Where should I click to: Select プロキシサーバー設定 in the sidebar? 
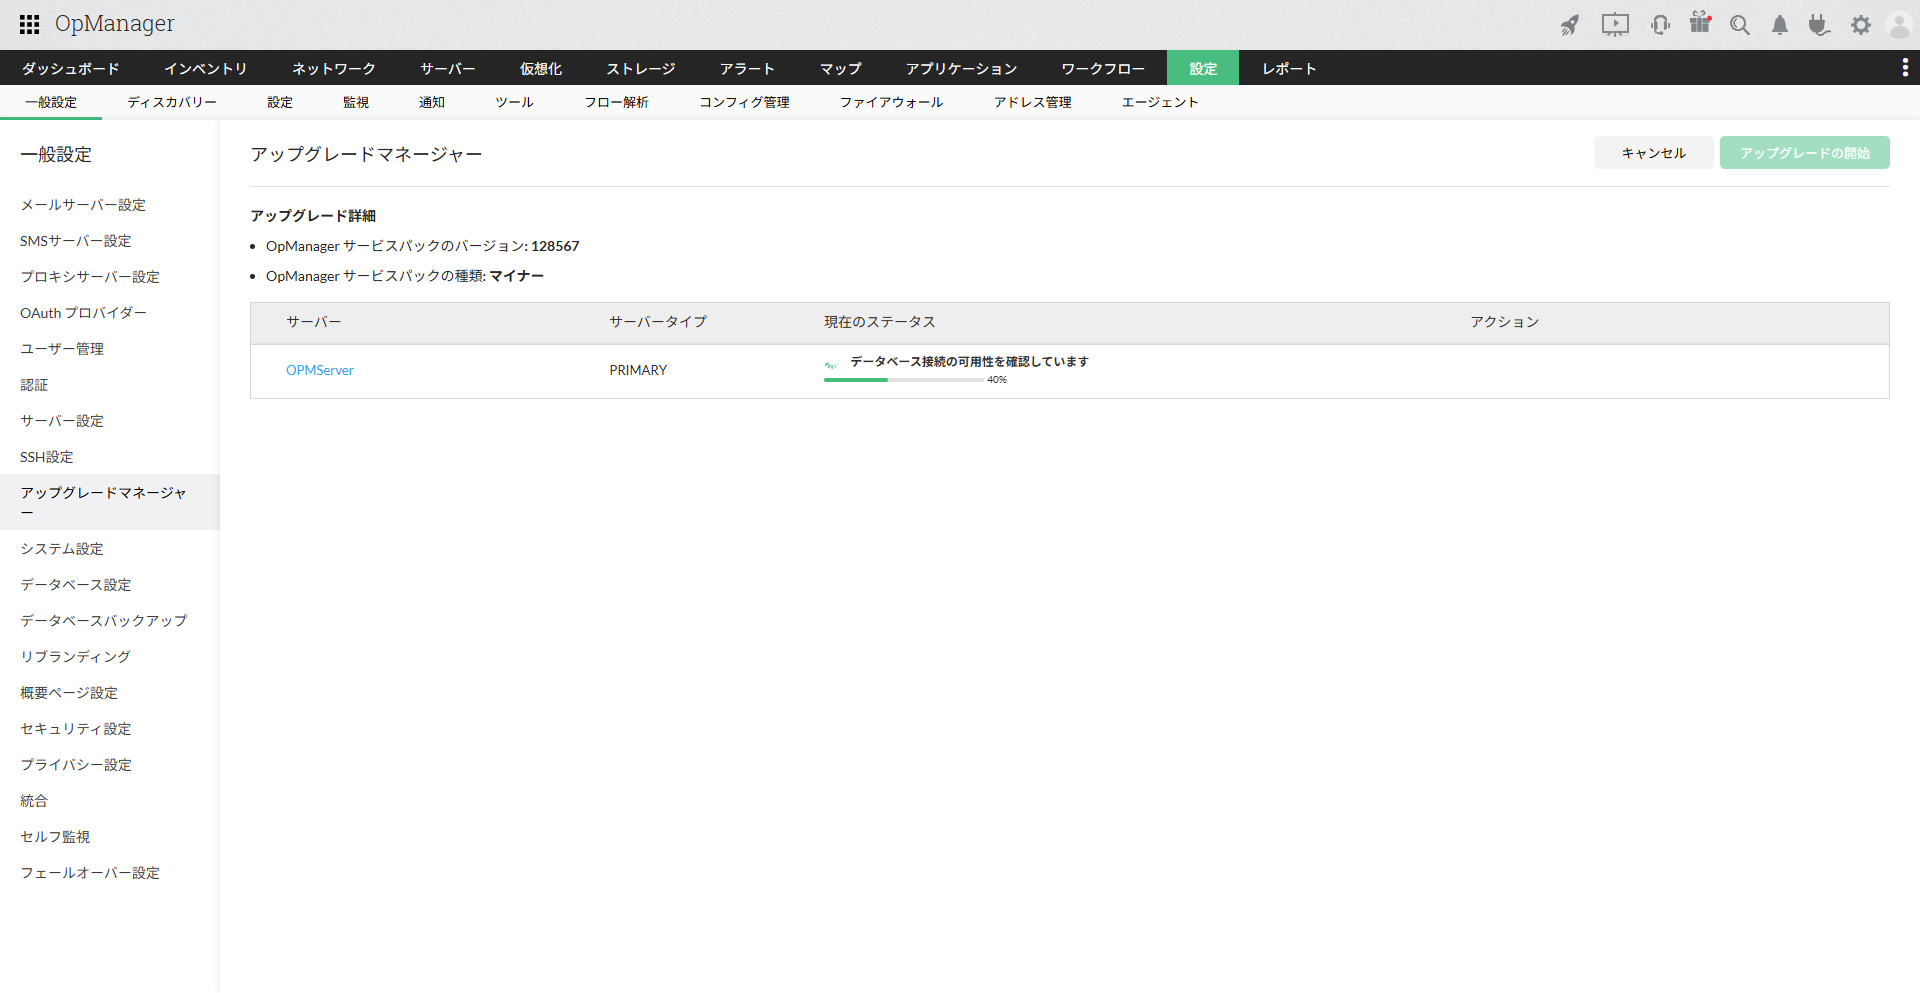coord(110,277)
